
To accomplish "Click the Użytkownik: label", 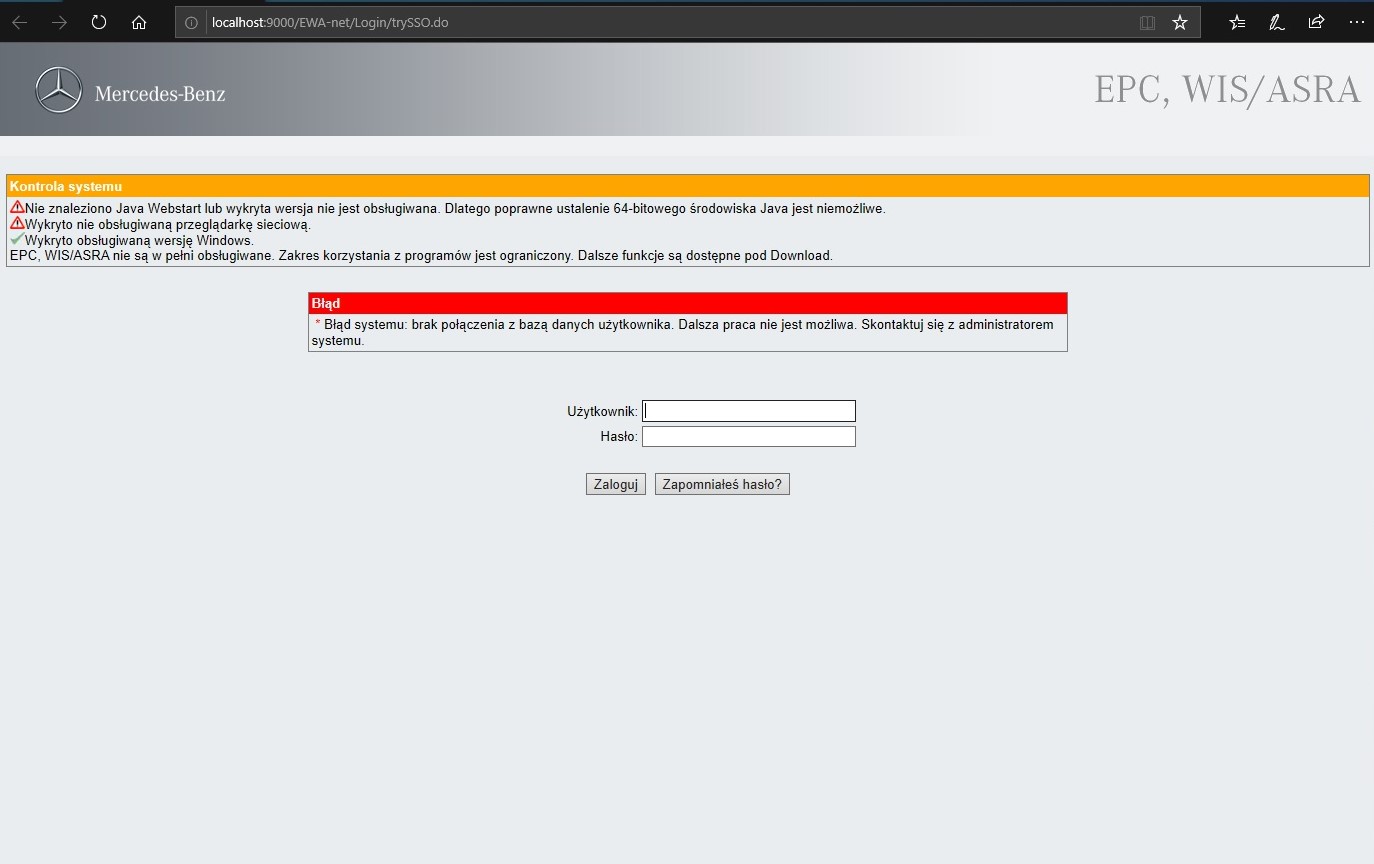I will tap(602, 411).
